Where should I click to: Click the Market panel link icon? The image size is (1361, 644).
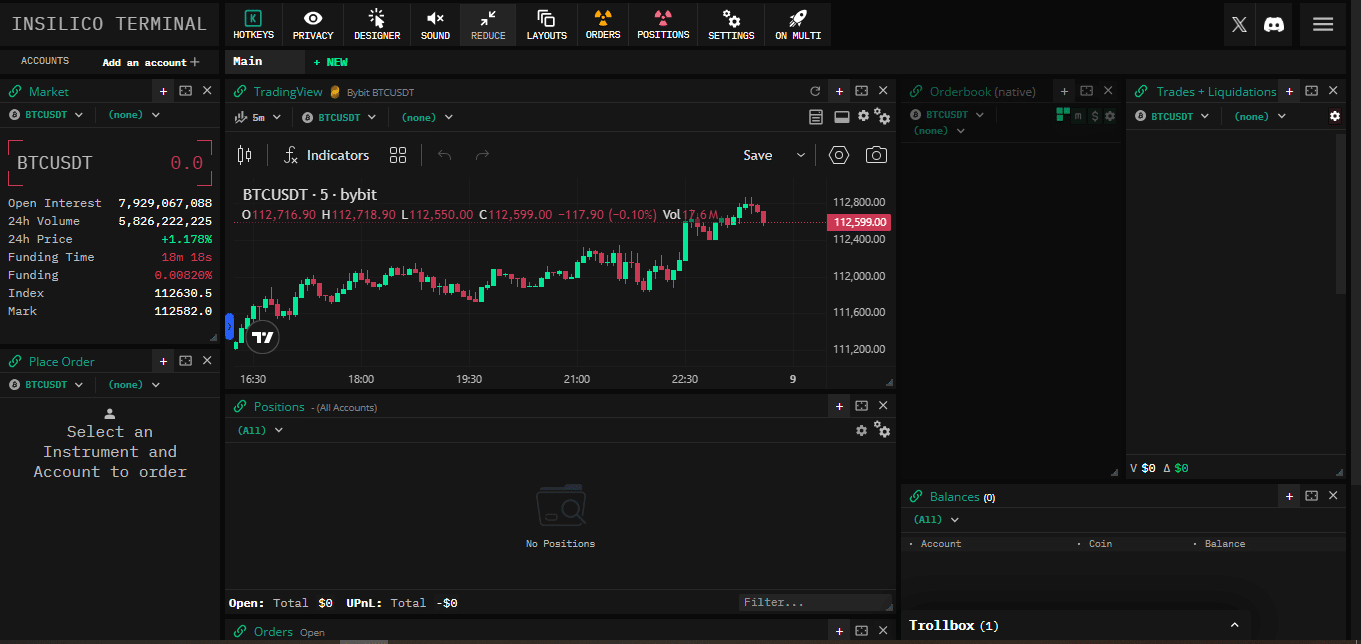click(x=15, y=91)
